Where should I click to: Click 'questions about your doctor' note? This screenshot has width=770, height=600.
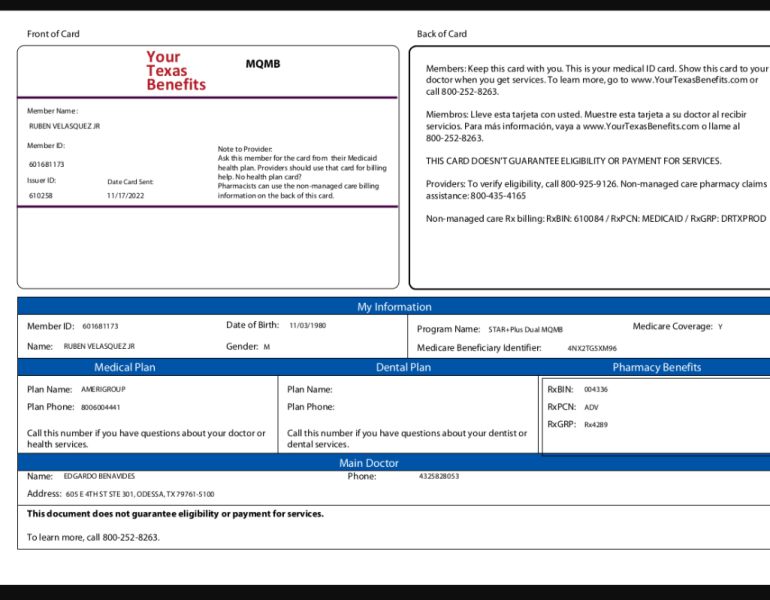146,438
